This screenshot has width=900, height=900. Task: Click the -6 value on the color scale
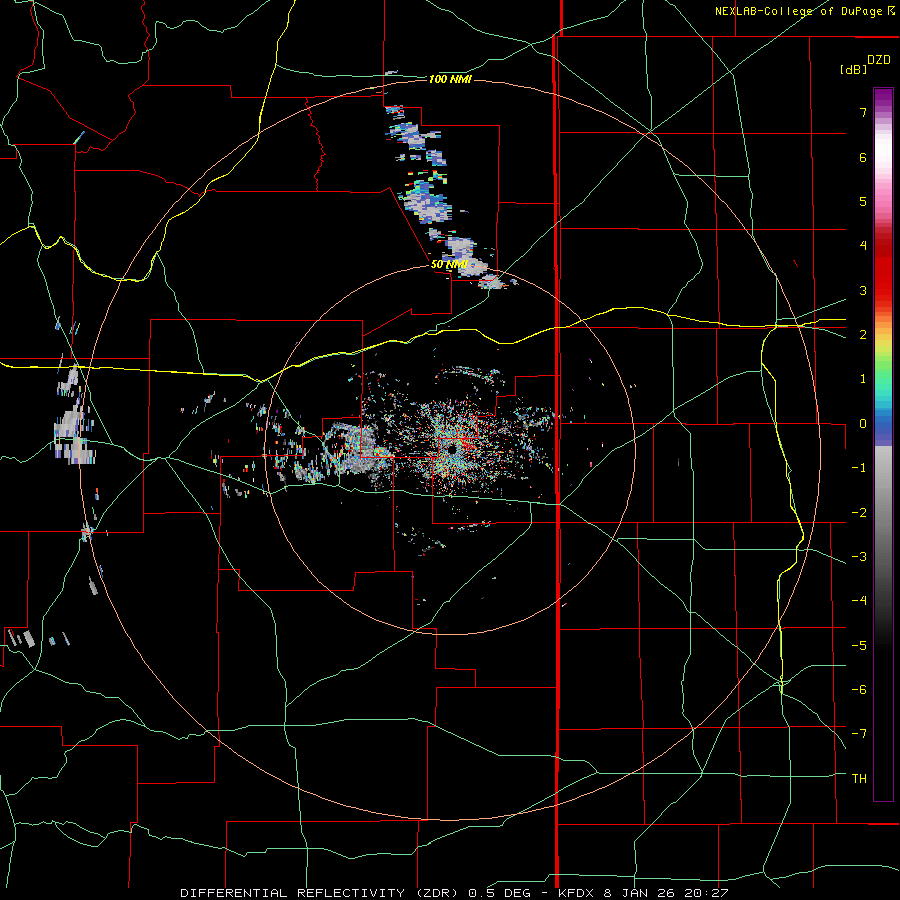pos(859,690)
